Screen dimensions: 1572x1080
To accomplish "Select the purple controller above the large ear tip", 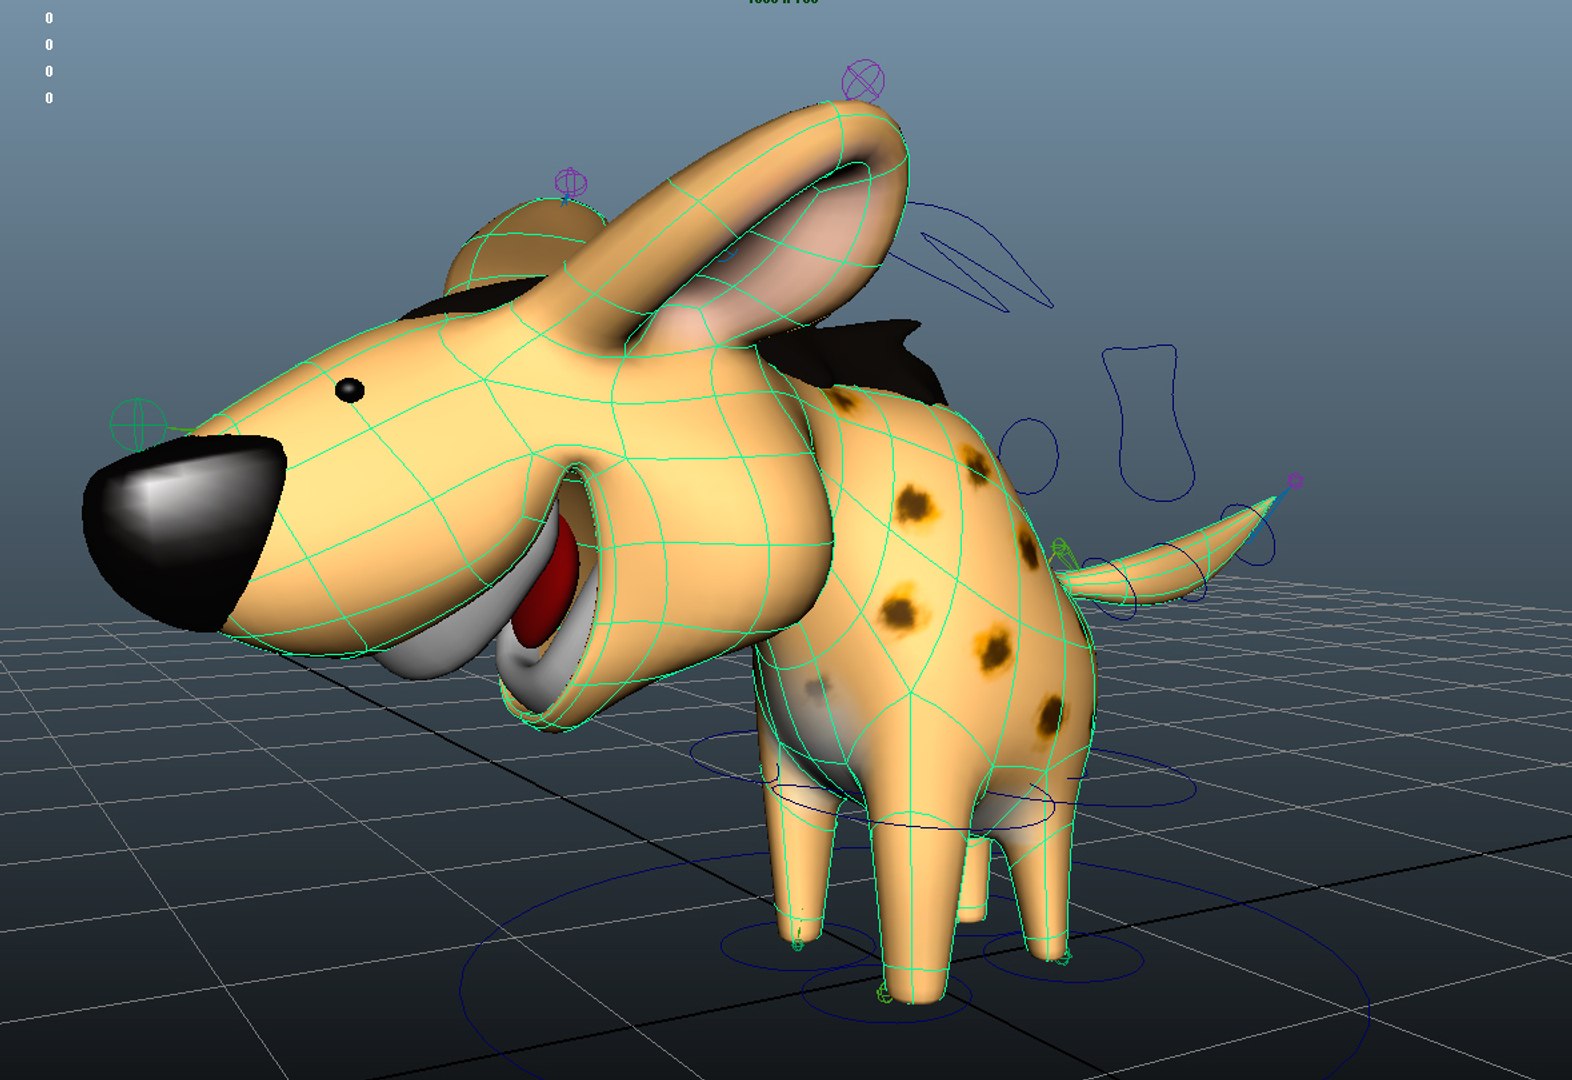I will point(863,81).
